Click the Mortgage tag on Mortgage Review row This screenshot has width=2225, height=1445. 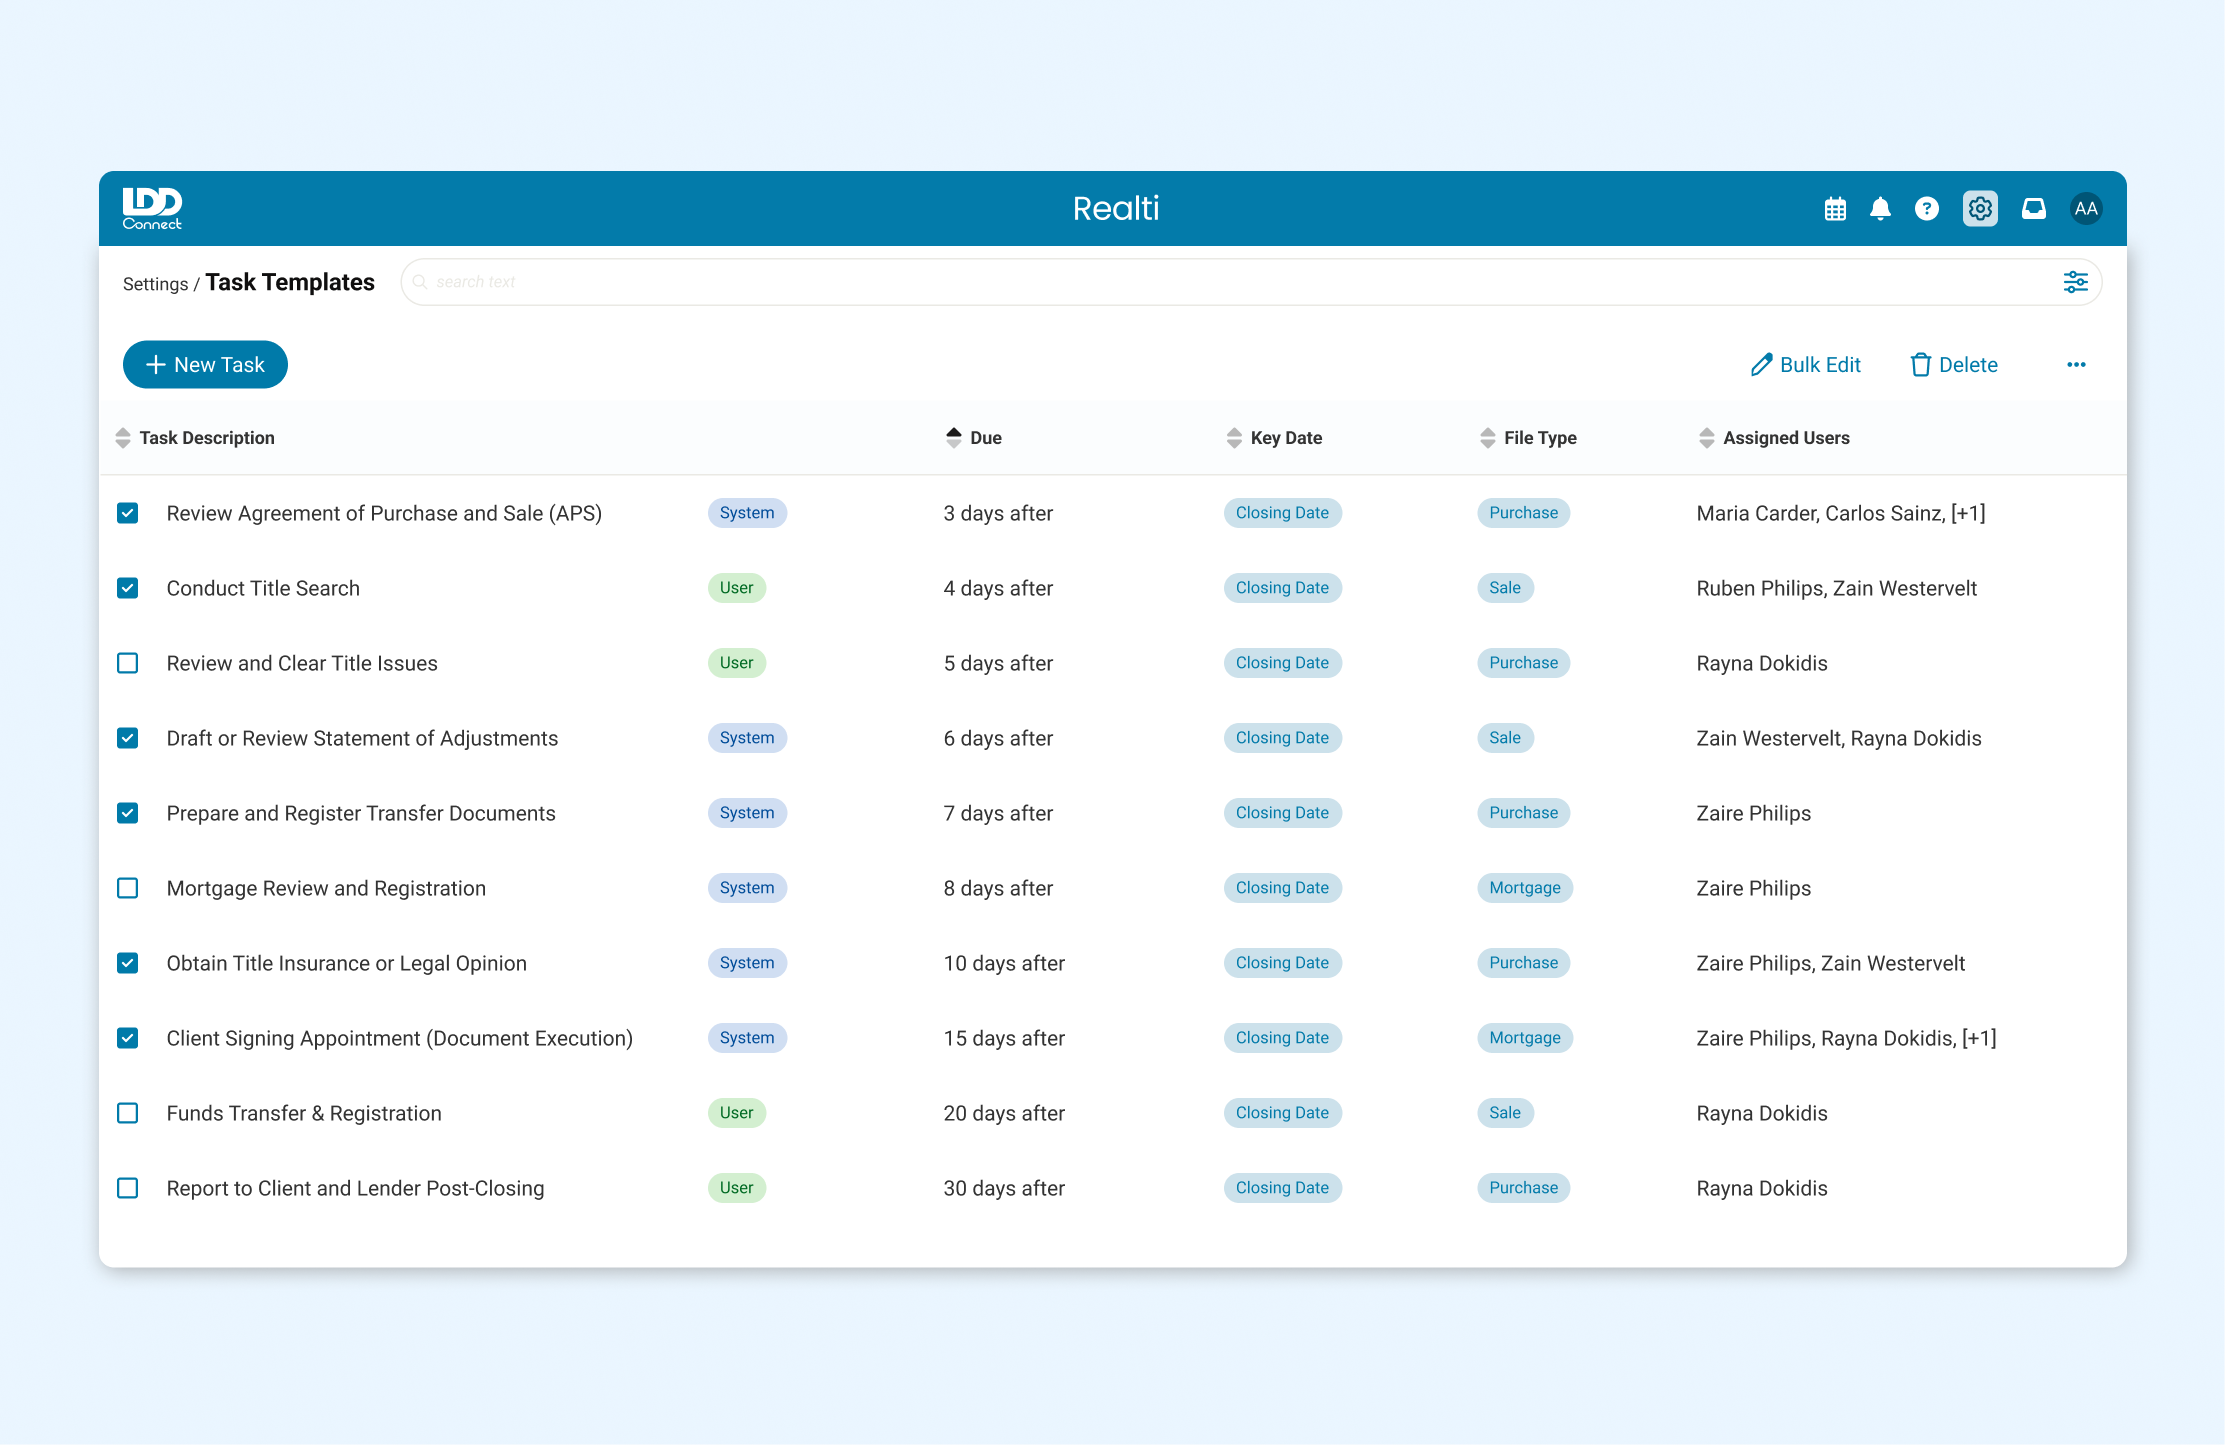click(x=1524, y=888)
